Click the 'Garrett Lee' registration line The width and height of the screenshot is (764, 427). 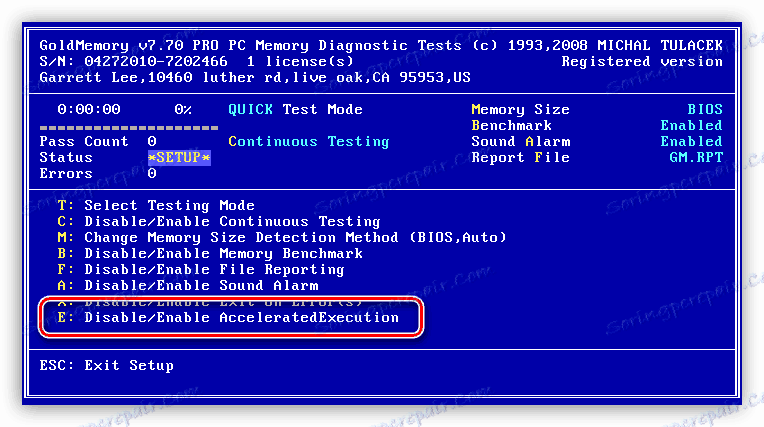[255, 78]
